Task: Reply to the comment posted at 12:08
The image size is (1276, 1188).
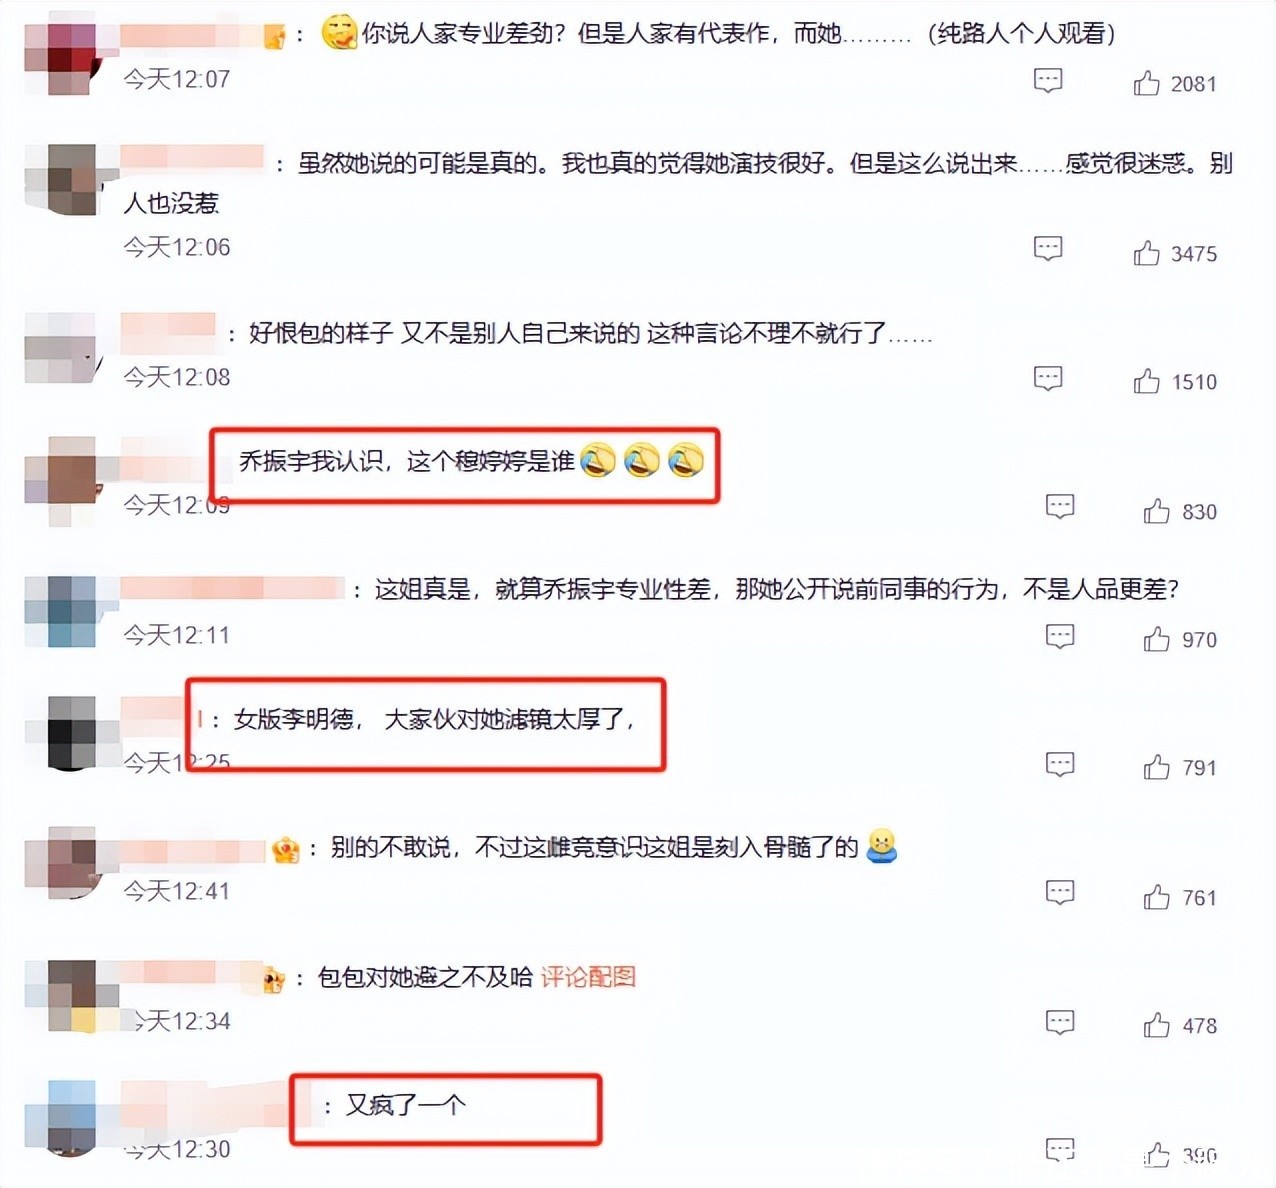Action: tap(1048, 378)
